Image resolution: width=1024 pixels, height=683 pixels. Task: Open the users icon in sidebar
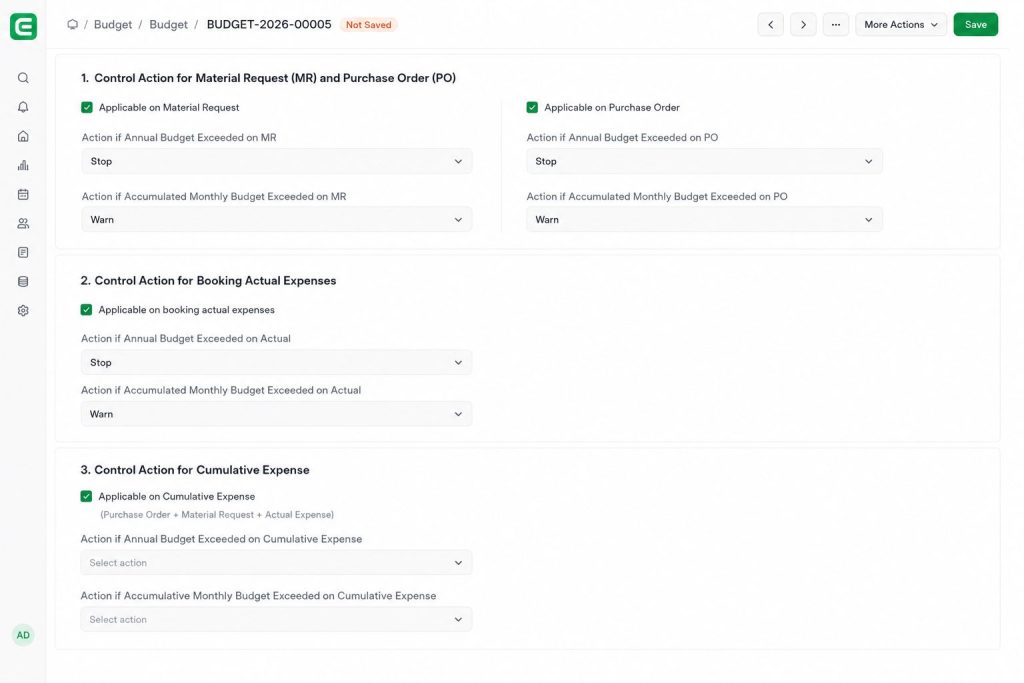tap(23, 223)
